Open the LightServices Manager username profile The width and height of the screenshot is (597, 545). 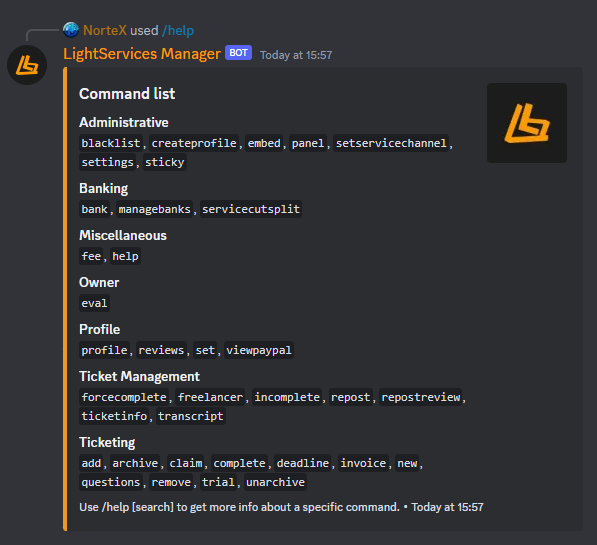pos(142,54)
